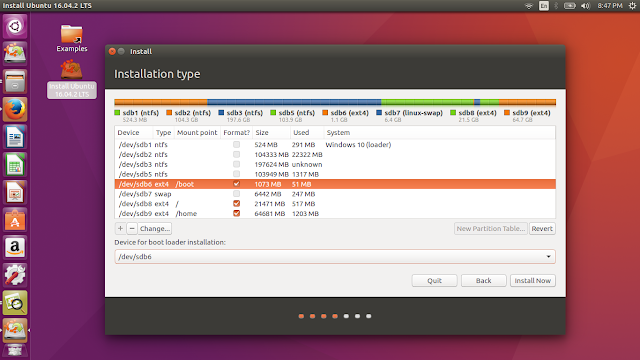Image resolution: width=640 pixels, height=360 pixels.
Task: Click the sdb5 (ntfs) legend label
Action: [x=297, y=113]
